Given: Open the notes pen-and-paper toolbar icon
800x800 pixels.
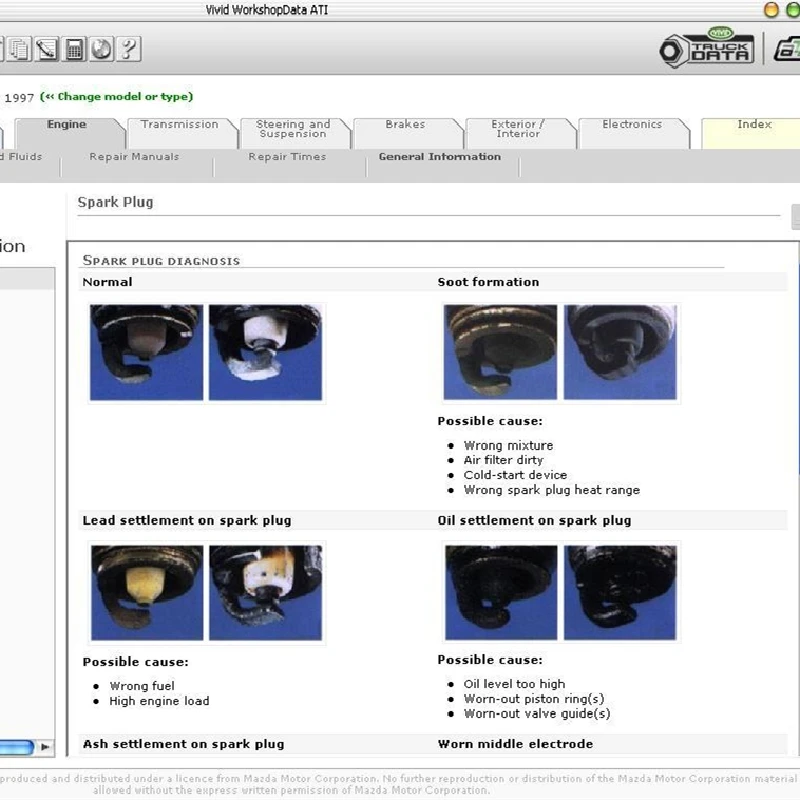Looking at the screenshot, I should point(47,49).
